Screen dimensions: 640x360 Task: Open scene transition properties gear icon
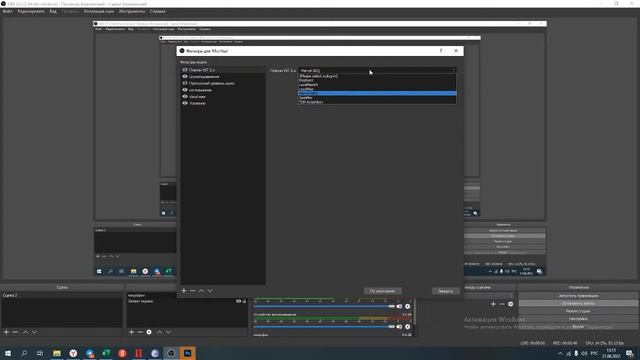pyautogui.click(x=511, y=304)
